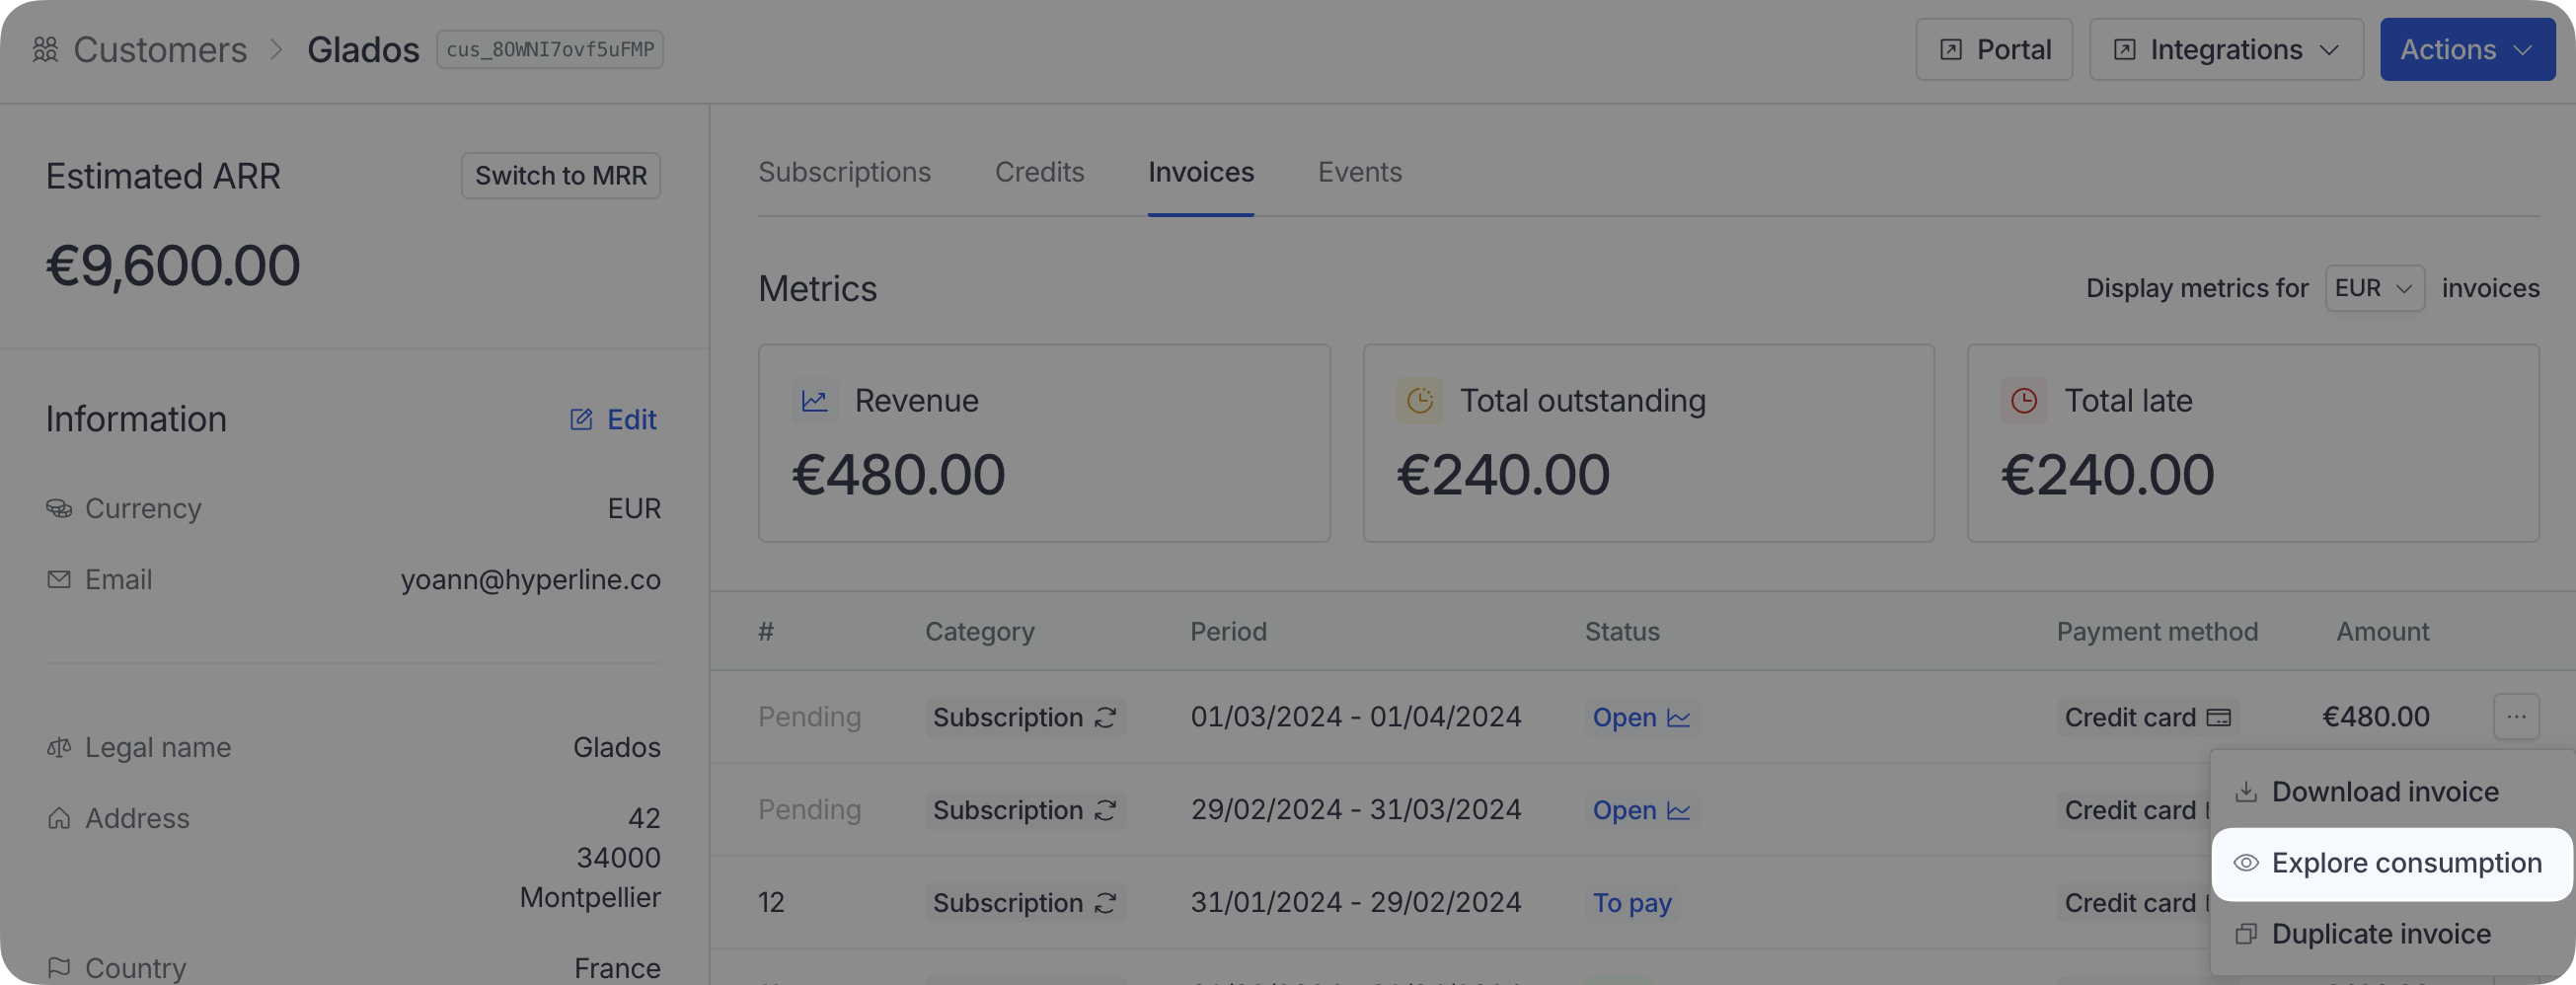Open the Customers breadcrumb link
The image size is (2576, 985).
coord(160,49)
